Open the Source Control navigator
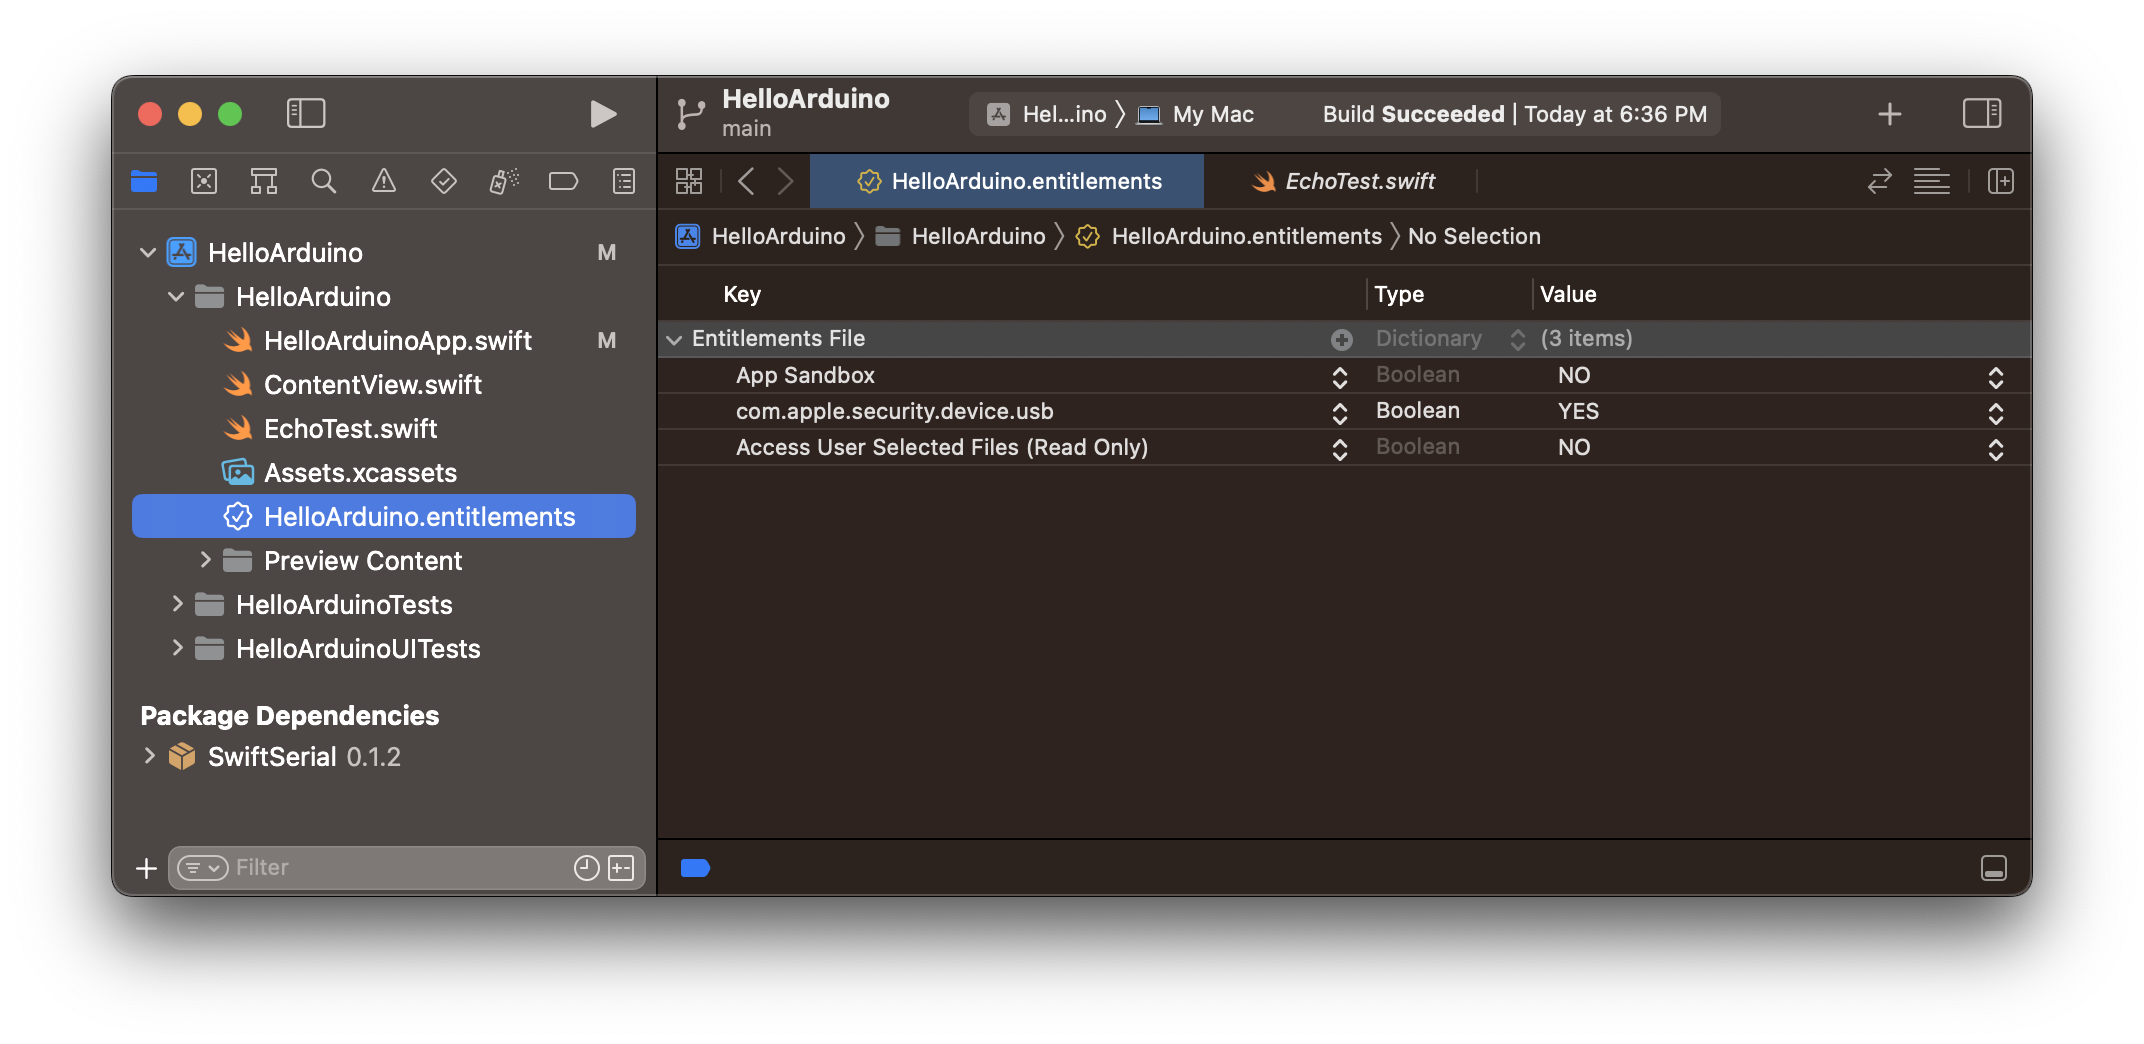 coord(204,181)
